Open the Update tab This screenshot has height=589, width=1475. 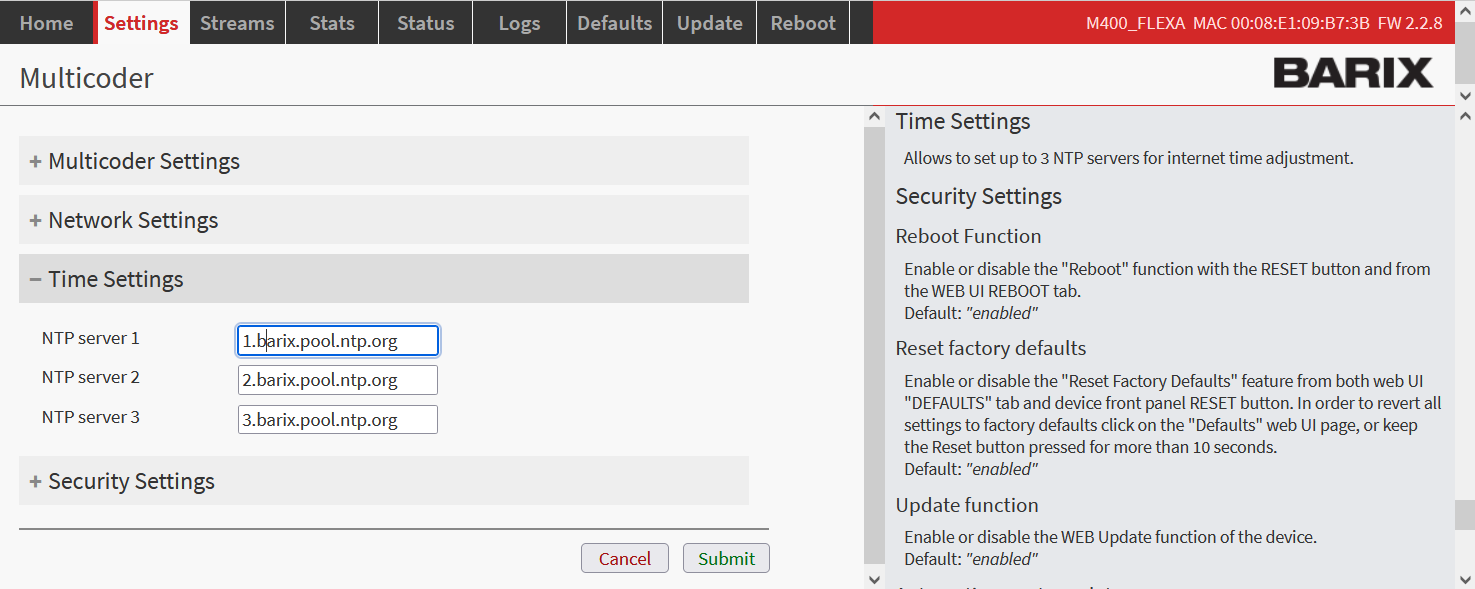(x=709, y=23)
